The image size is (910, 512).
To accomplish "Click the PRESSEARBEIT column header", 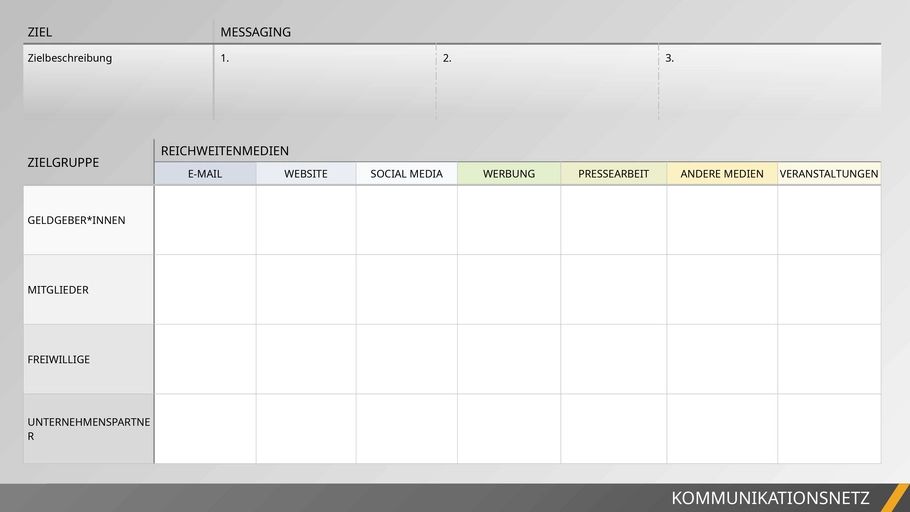I will pos(613,174).
